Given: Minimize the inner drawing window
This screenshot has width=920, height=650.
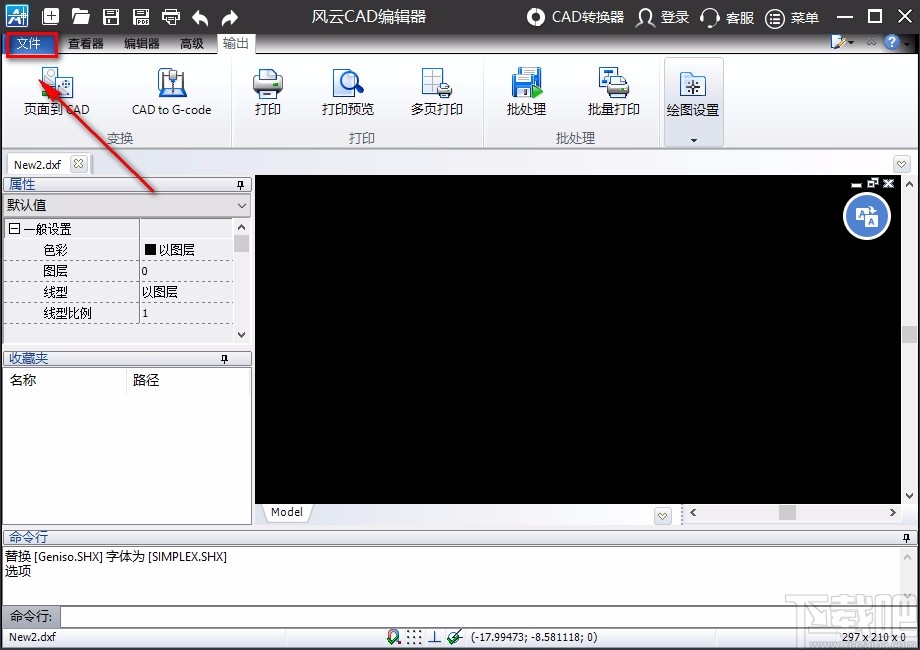Looking at the screenshot, I should coord(857,184).
